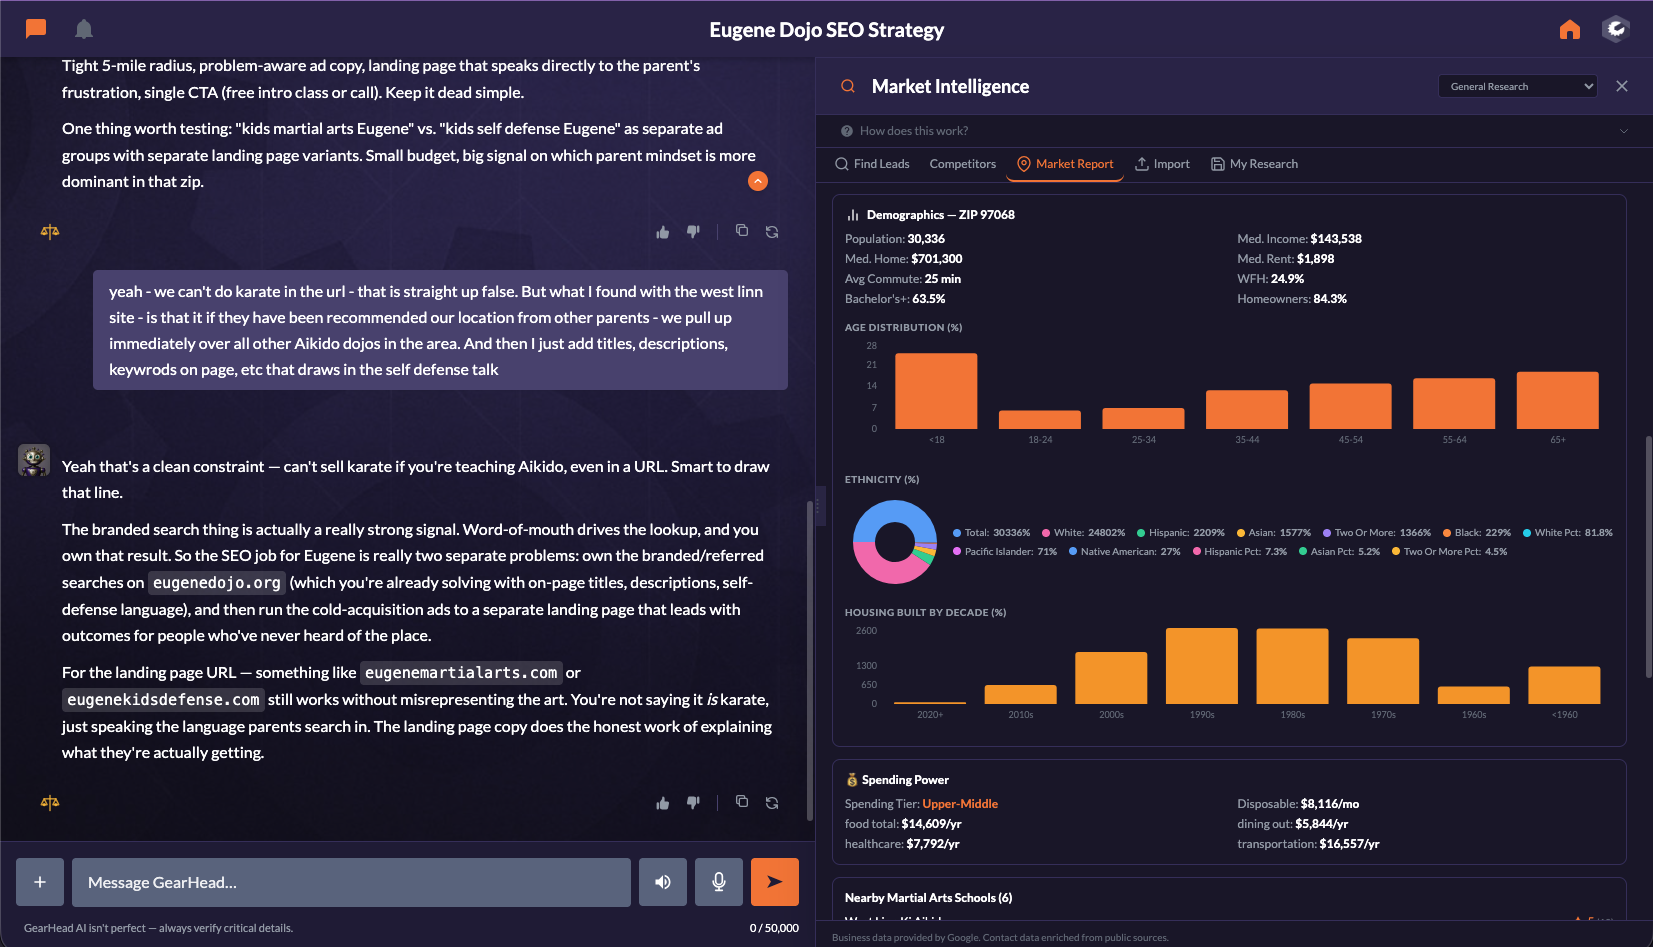Screen dimensions: 1653x947
Task: Click the White legend color dot
Action: coord(1046,533)
